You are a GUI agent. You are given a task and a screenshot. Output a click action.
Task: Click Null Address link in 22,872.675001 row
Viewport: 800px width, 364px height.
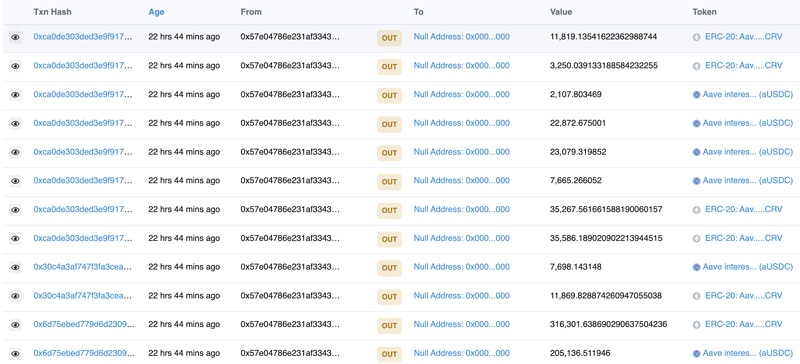pos(462,123)
